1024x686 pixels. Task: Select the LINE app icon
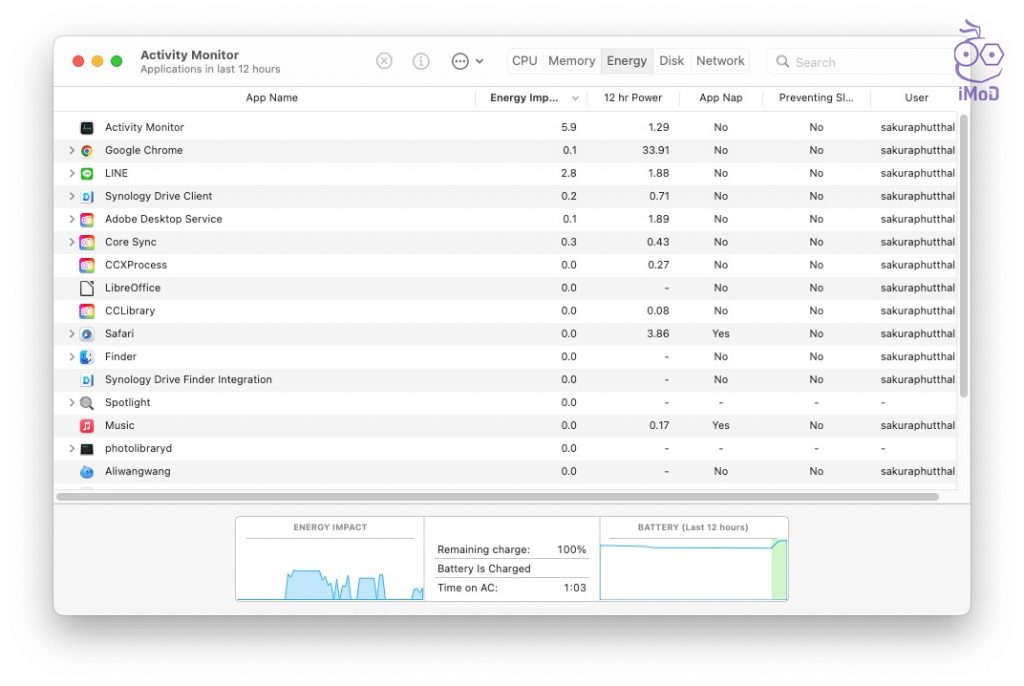click(x=88, y=173)
